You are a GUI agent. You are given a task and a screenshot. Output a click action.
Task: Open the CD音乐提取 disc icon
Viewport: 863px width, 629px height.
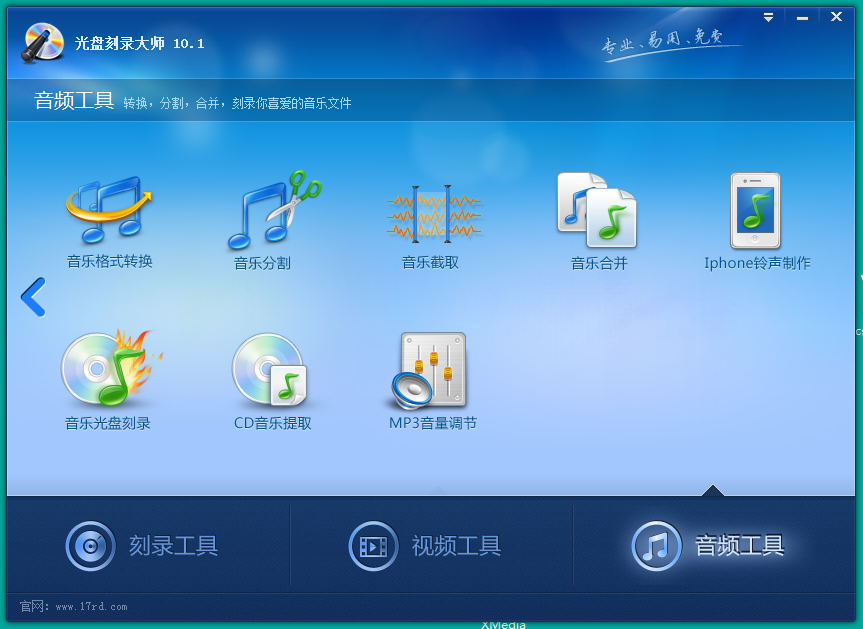pyautogui.click(x=270, y=370)
